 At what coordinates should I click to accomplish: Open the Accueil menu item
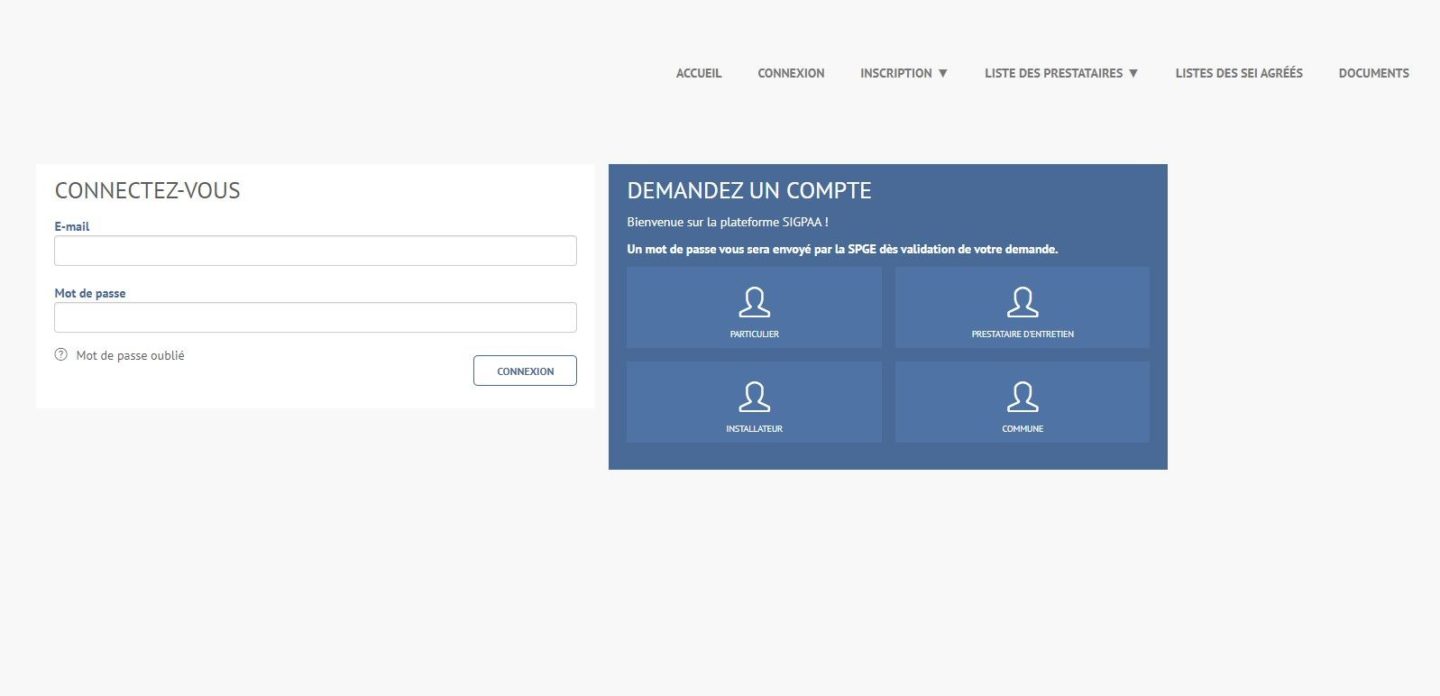699,73
